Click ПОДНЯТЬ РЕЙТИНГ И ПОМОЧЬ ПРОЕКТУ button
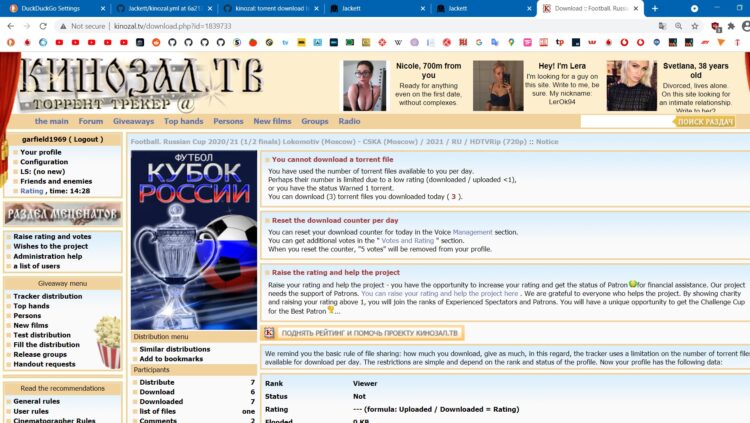The width and height of the screenshot is (750, 423). point(364,333)
